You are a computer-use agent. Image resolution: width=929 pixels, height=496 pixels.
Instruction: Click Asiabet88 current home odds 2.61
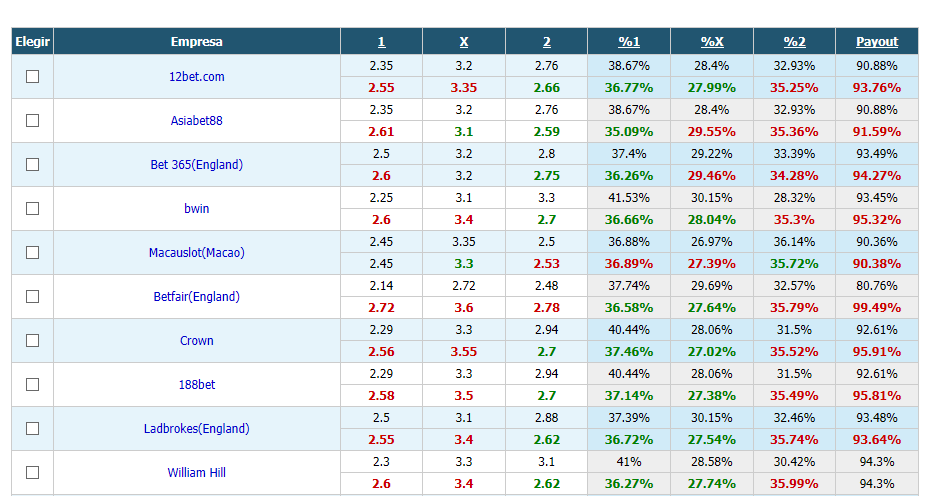click(381, 132)
